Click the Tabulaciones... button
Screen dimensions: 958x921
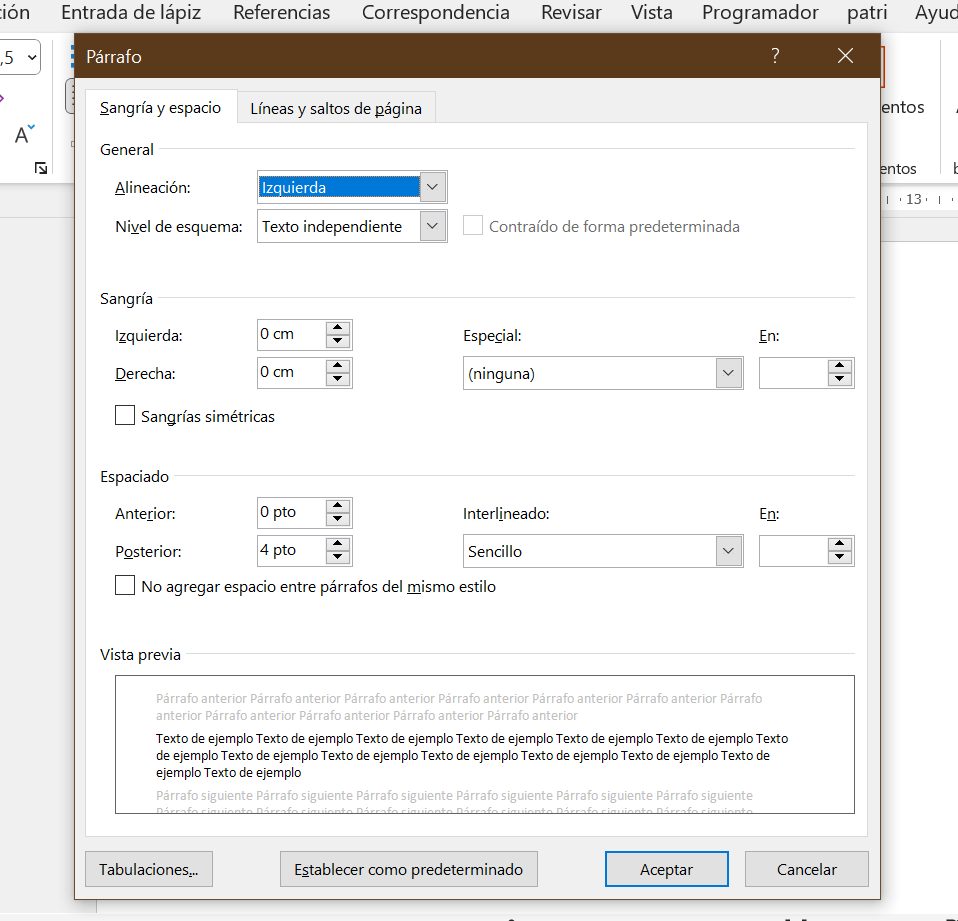[149, 869]
